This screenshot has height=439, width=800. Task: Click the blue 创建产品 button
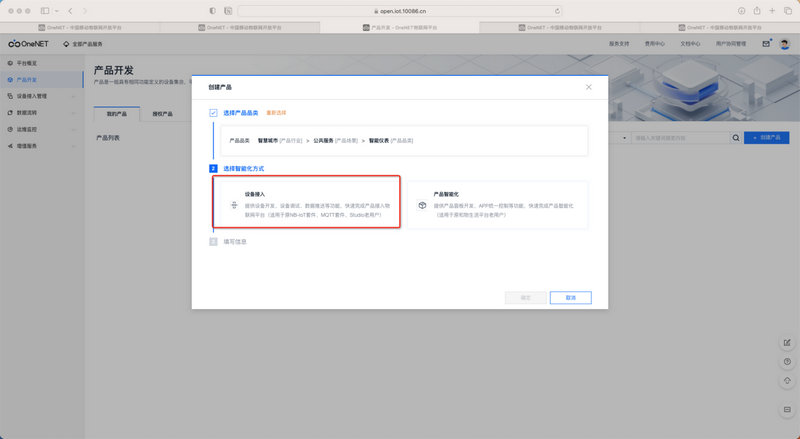[x=766, y=138]
